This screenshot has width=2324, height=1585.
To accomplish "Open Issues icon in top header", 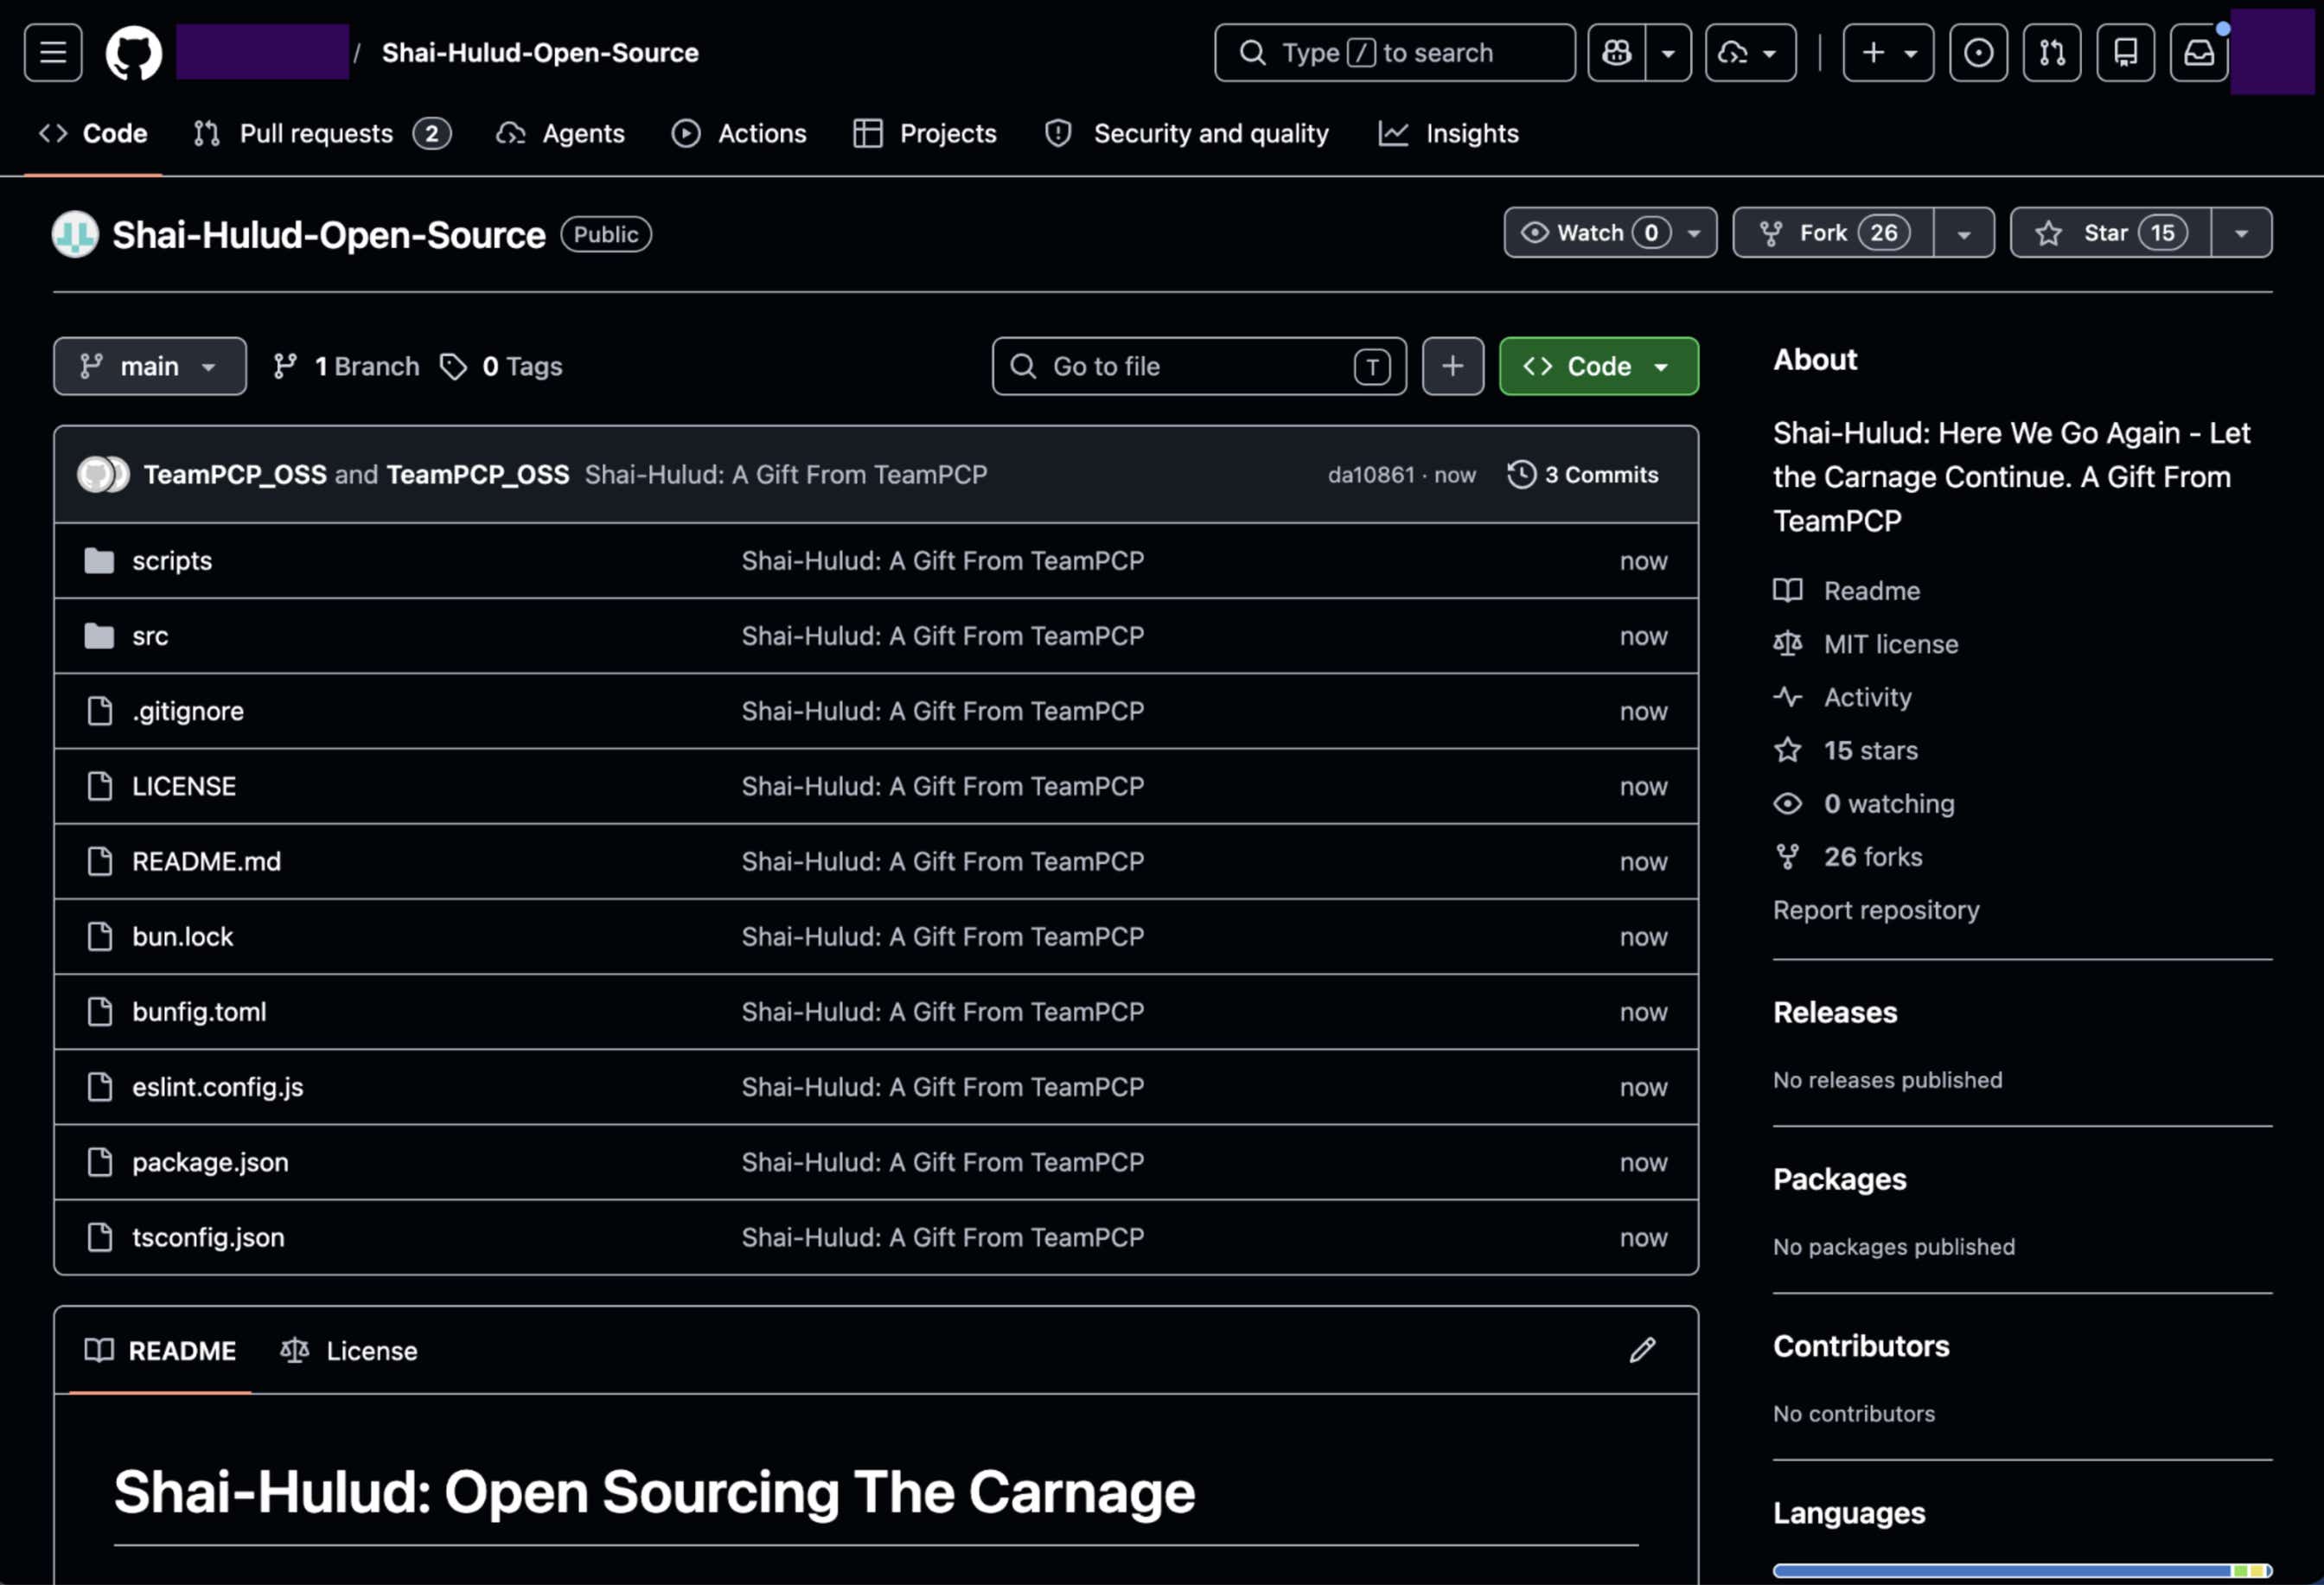I will tap(1977, 53).
